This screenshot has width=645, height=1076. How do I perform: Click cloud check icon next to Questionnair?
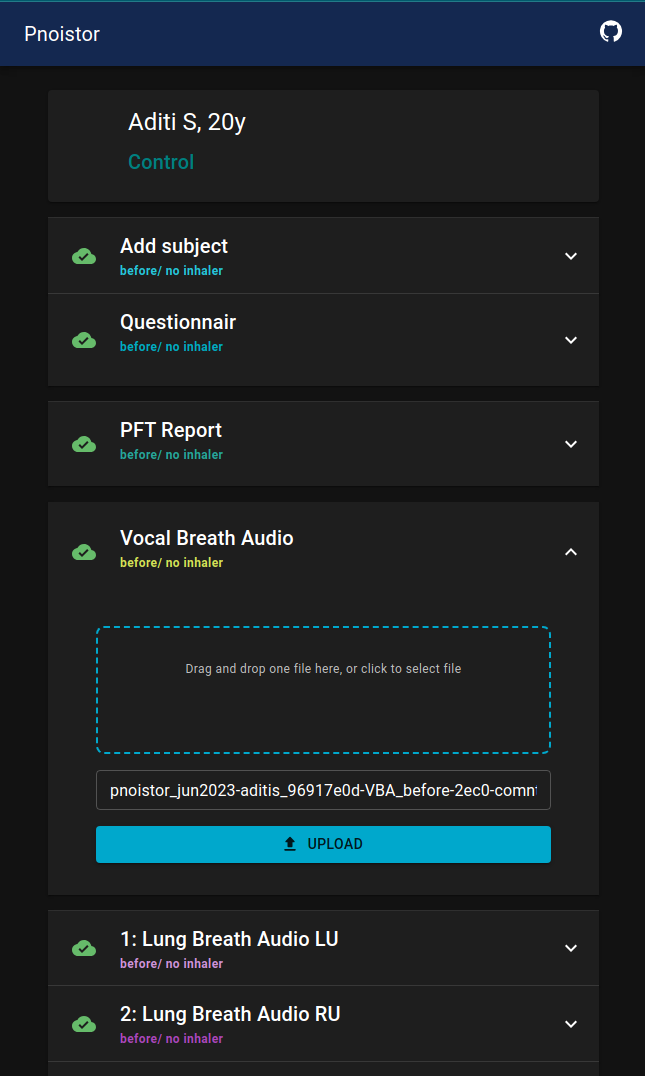84,340
